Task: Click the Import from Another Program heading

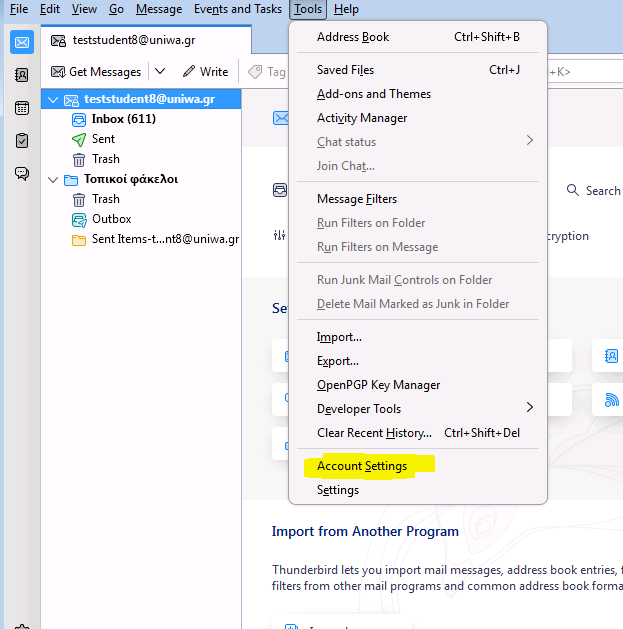Action: tap(365, 532)
